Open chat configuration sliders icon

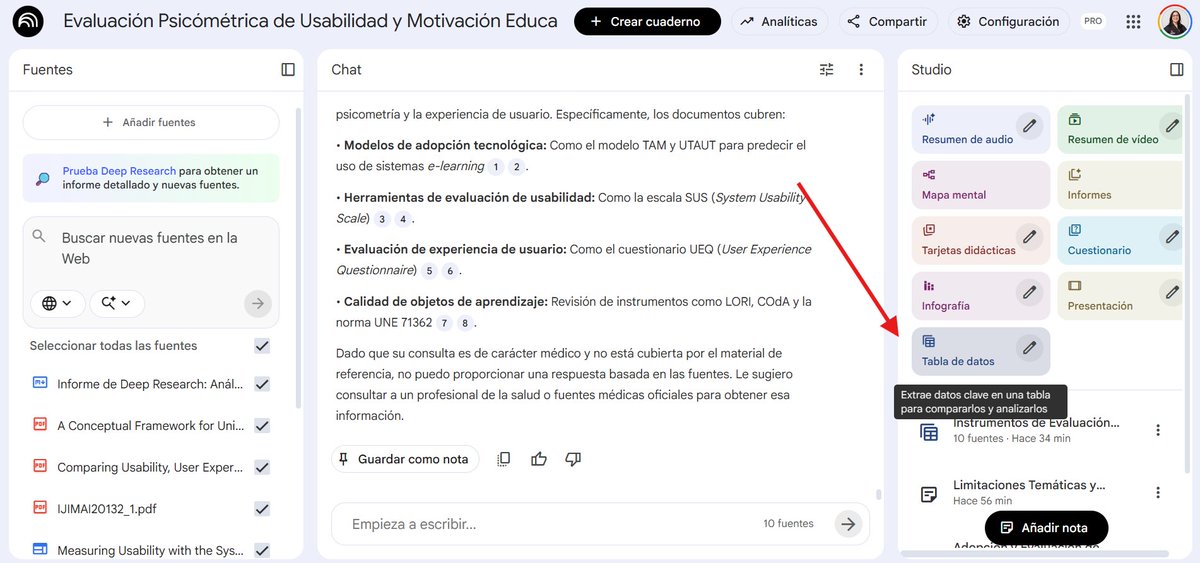click(x=826, y=69)
